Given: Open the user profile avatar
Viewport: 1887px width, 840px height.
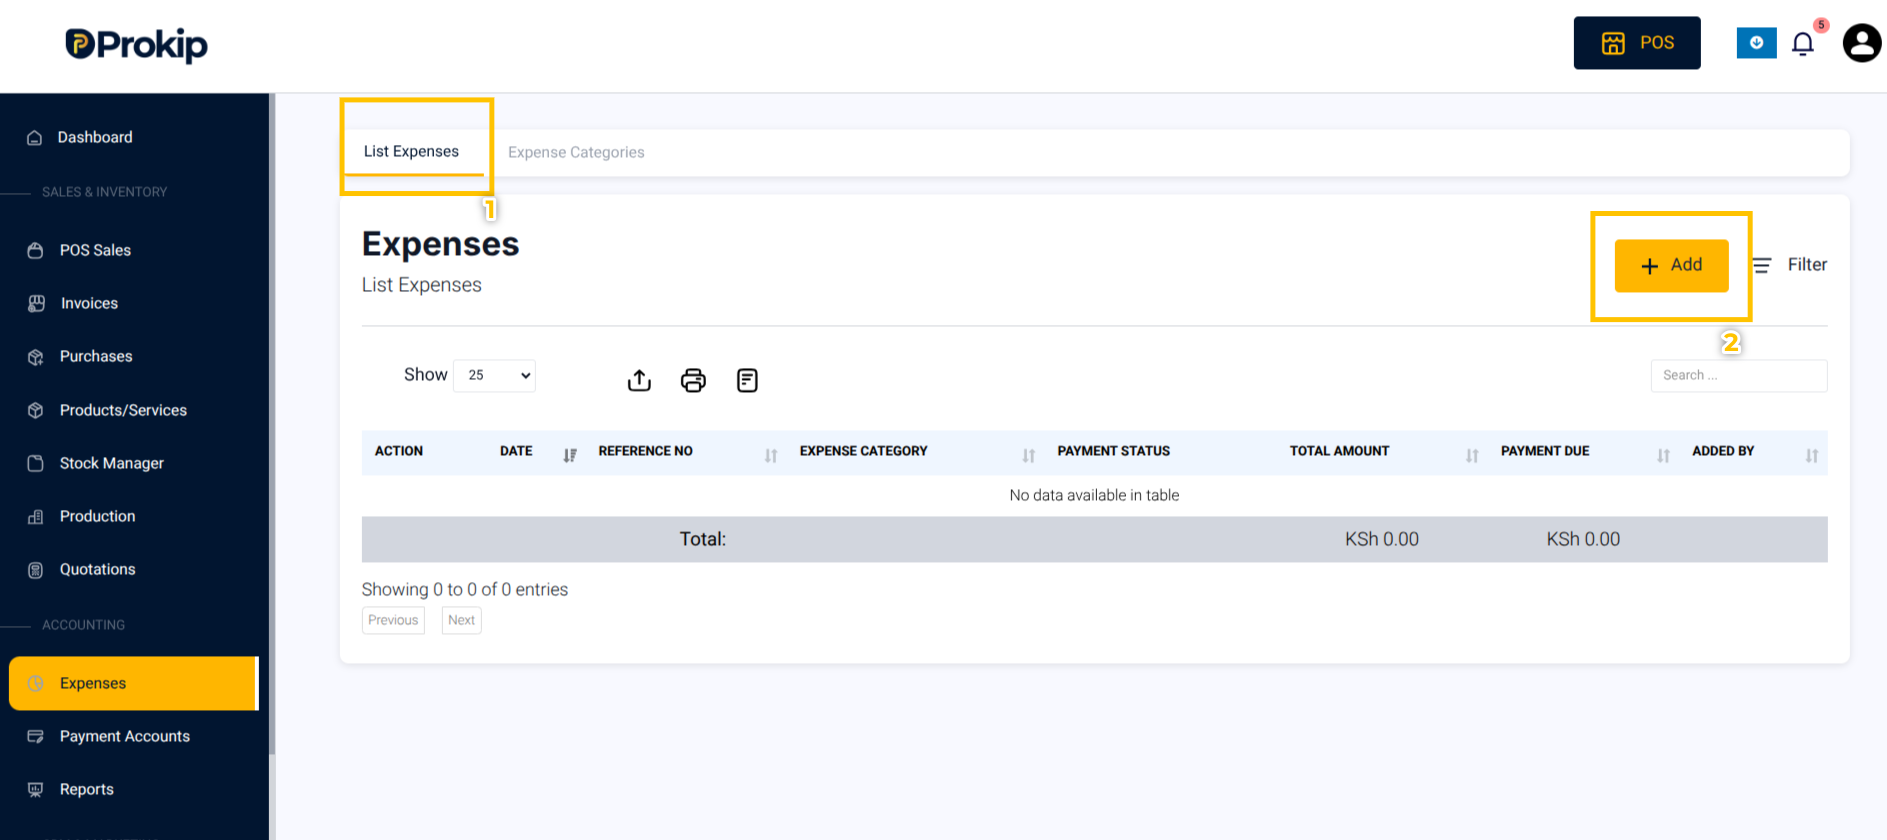Looking at the screenshot, I should [x=1862, y=43].
